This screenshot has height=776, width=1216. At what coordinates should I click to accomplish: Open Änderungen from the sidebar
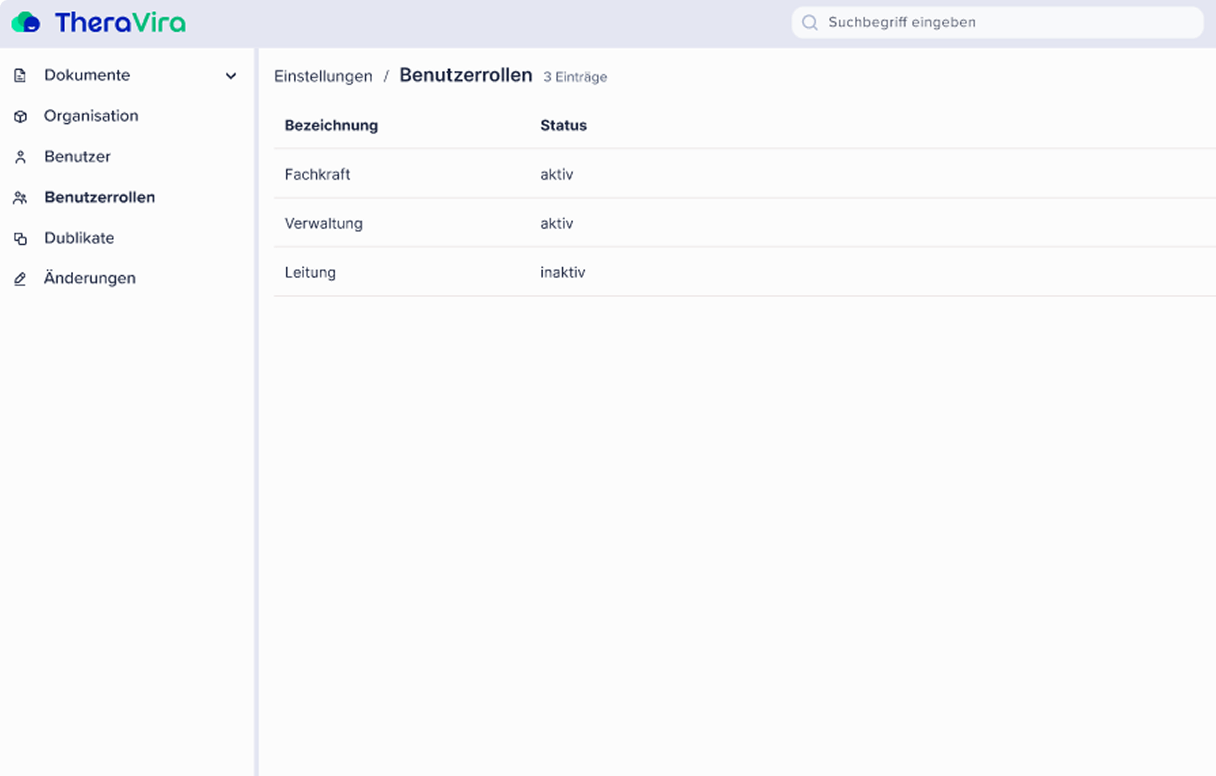pyautogui.click(x=89, y=279)
